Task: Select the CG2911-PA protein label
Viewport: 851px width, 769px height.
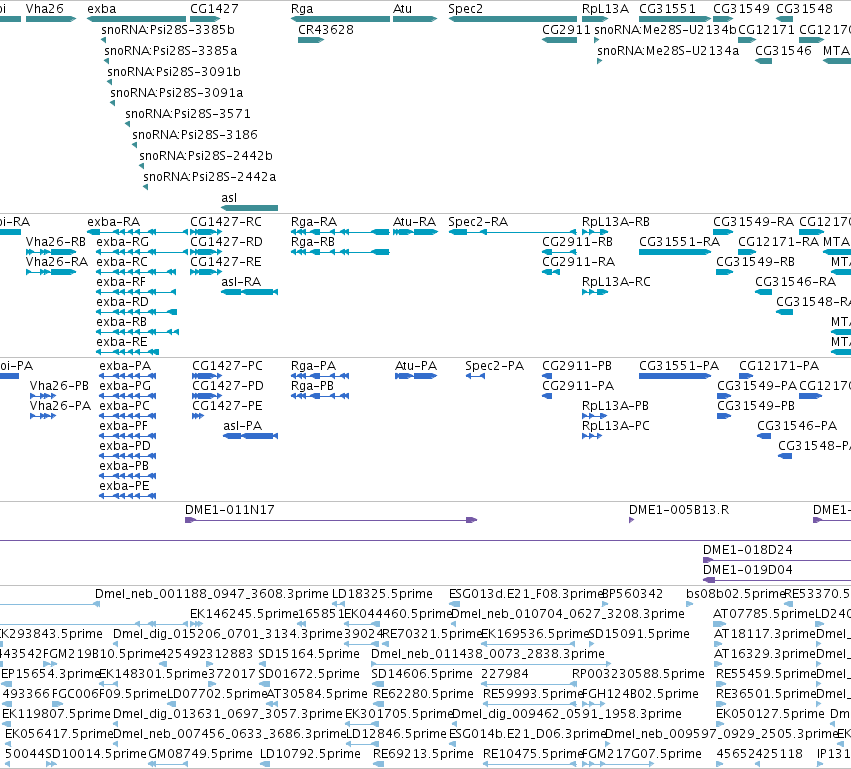Action: click(x=578, y=386)
